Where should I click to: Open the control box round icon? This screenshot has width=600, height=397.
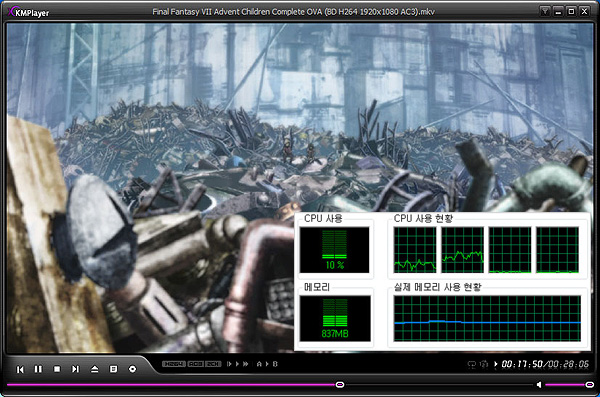coord(132,369)
